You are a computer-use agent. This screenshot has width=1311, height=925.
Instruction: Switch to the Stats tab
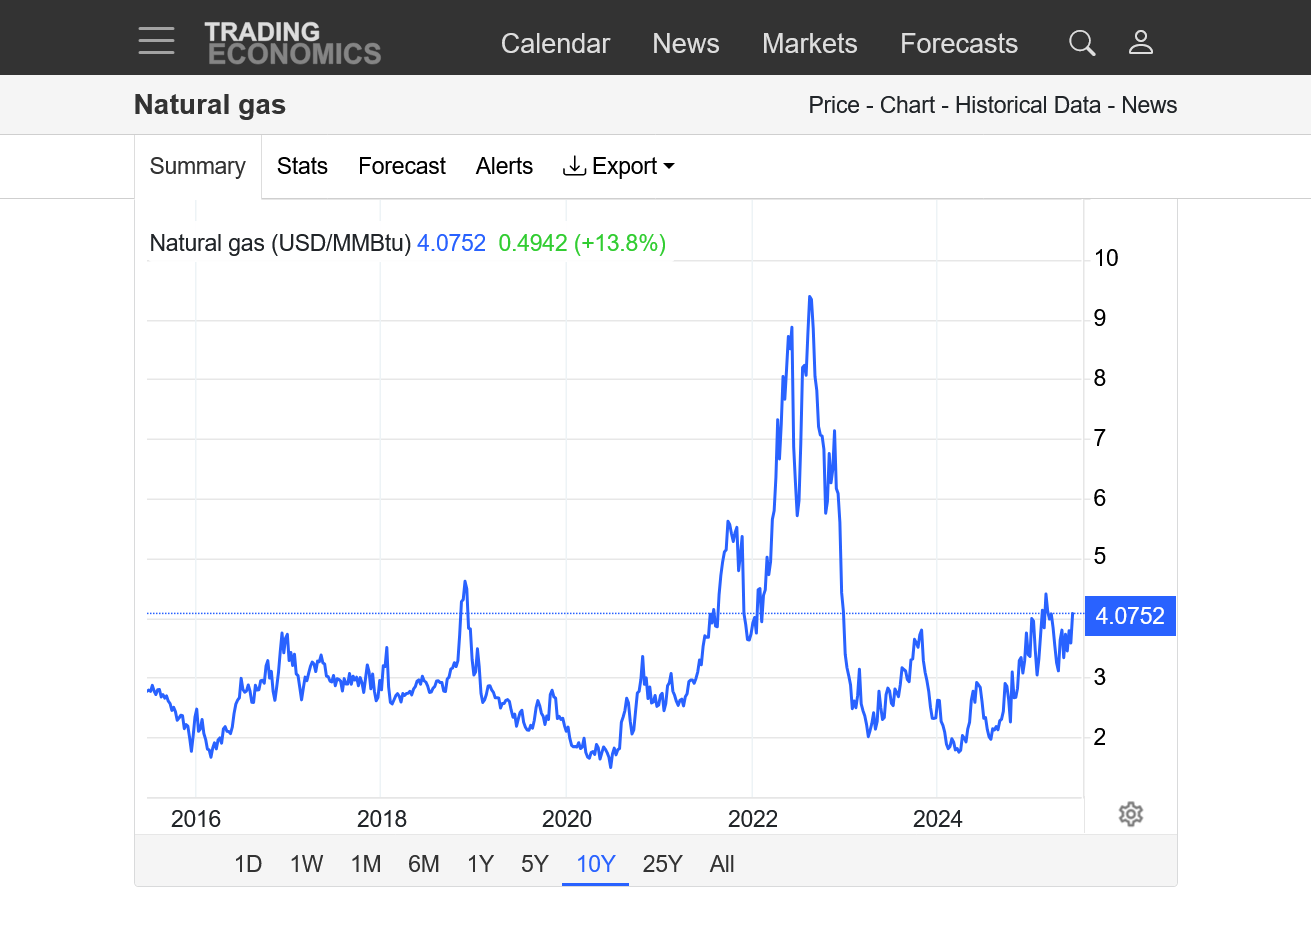point(302,166)
